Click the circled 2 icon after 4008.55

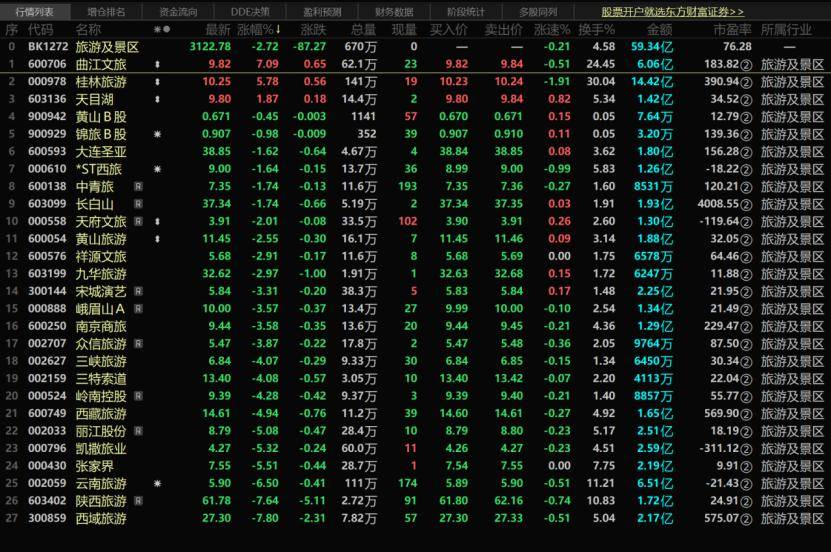[746, 204]
